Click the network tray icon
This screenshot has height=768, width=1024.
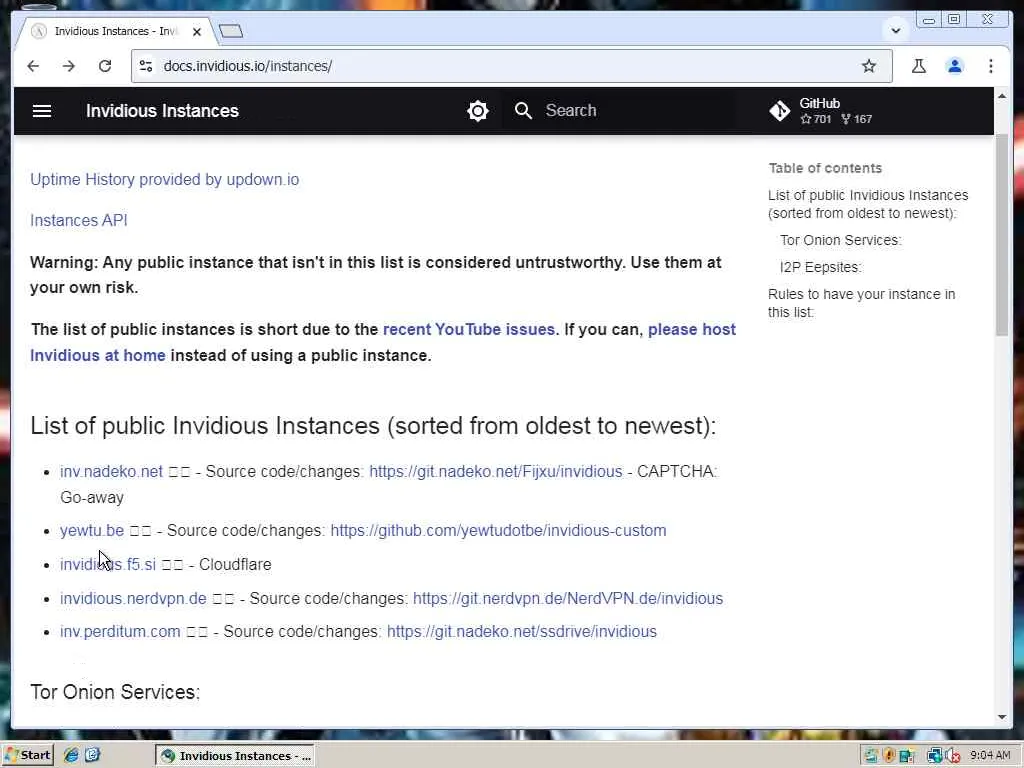pyautogui.click(x=934, y=756)
